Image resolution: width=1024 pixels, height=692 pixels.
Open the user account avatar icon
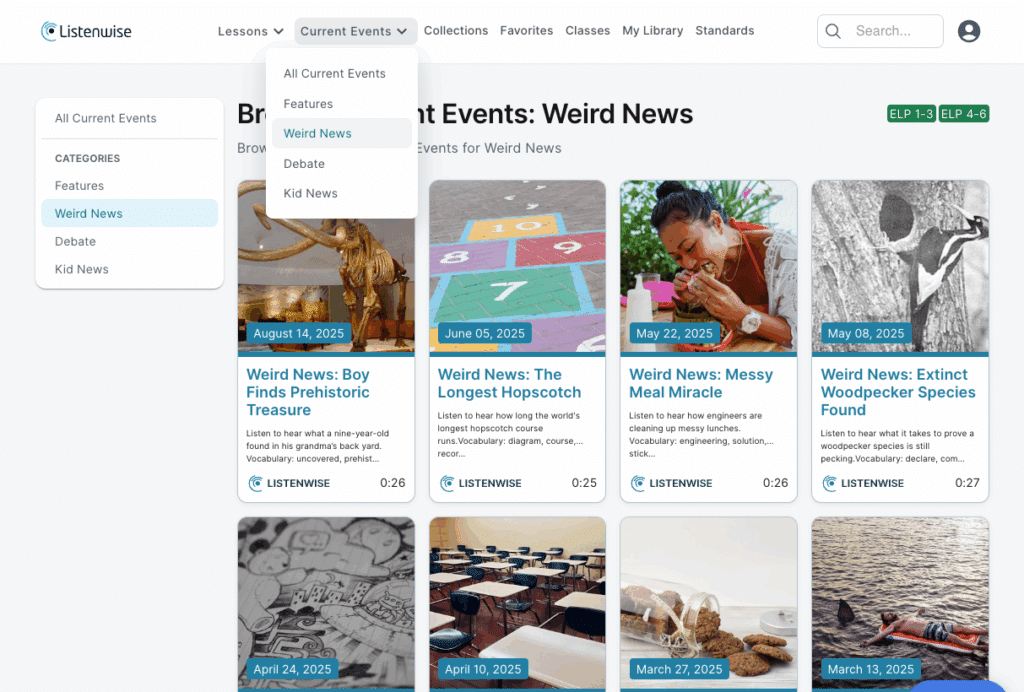(x=968, y=31)
